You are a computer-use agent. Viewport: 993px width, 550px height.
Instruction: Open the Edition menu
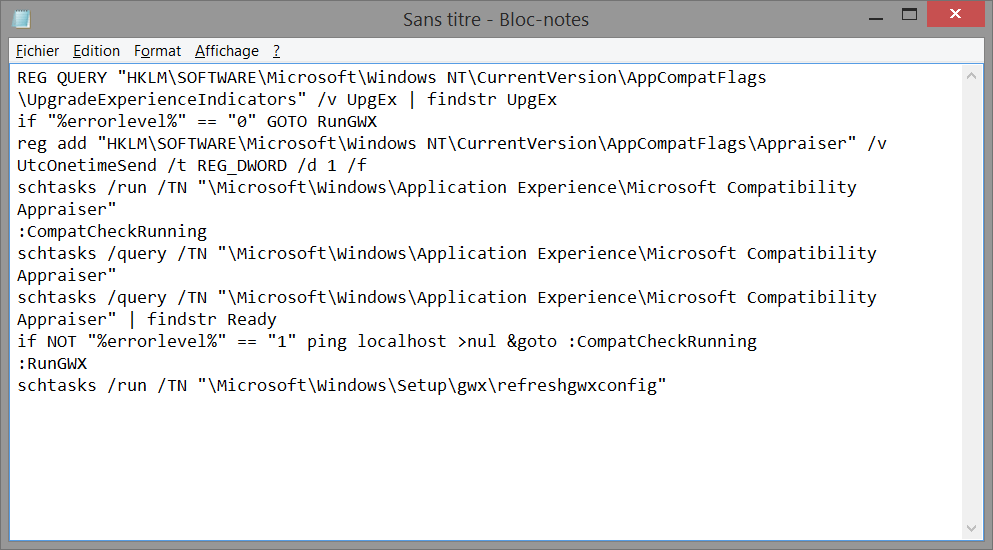[x=96, y=51]
